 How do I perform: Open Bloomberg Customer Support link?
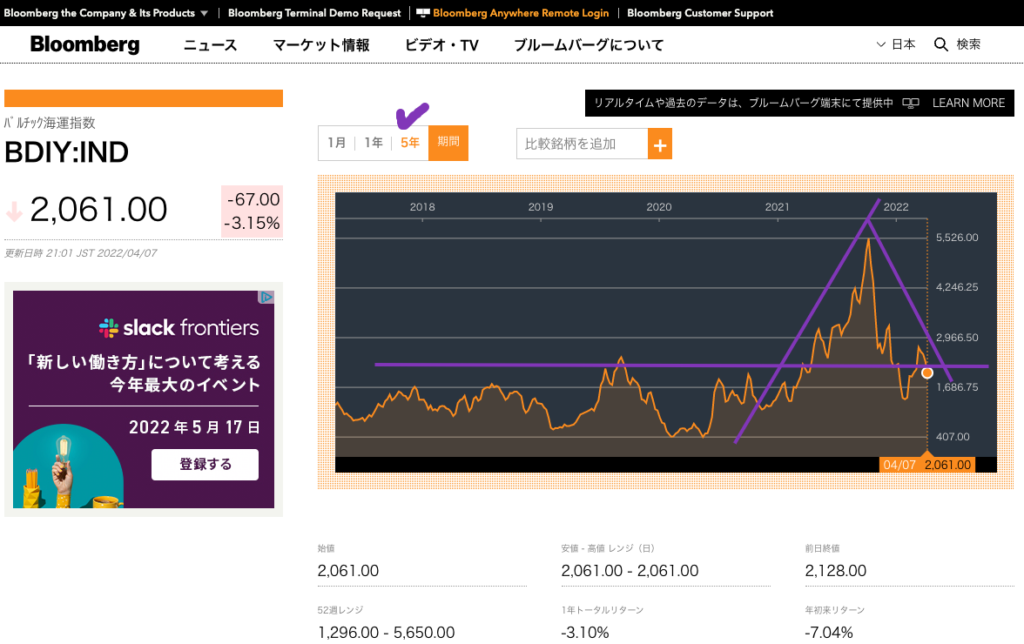tap(700, 13)
